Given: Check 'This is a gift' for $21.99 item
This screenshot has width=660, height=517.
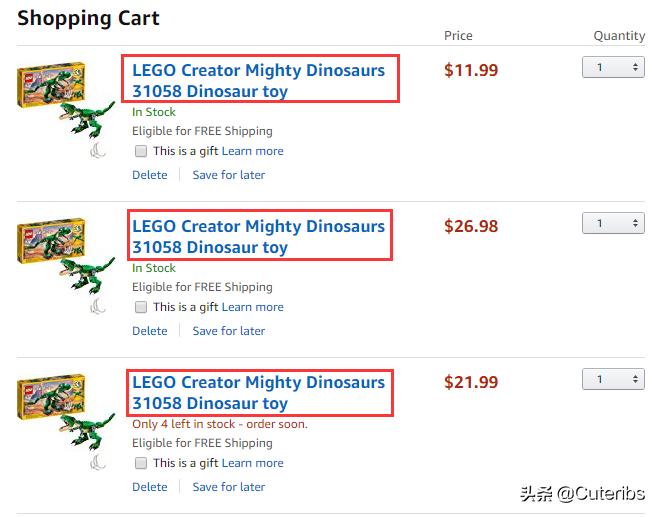Looking at the screenshot, I should click(x=141, y=463).
